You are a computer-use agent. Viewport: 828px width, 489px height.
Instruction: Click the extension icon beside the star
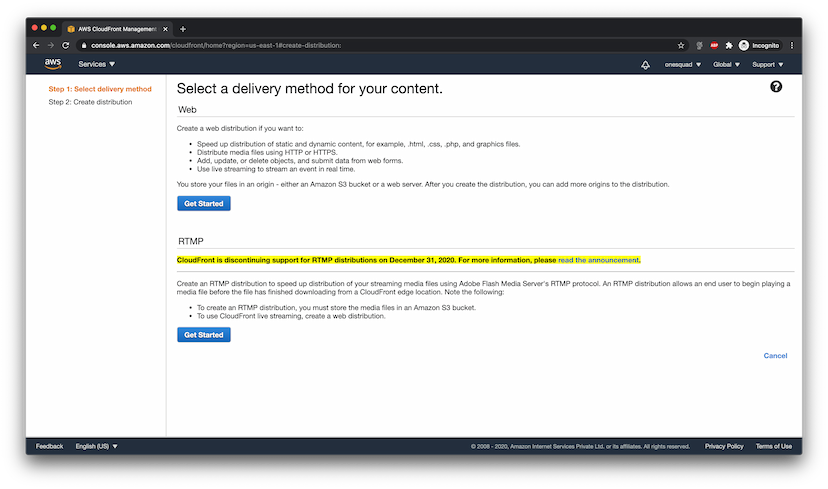point(699,45)
